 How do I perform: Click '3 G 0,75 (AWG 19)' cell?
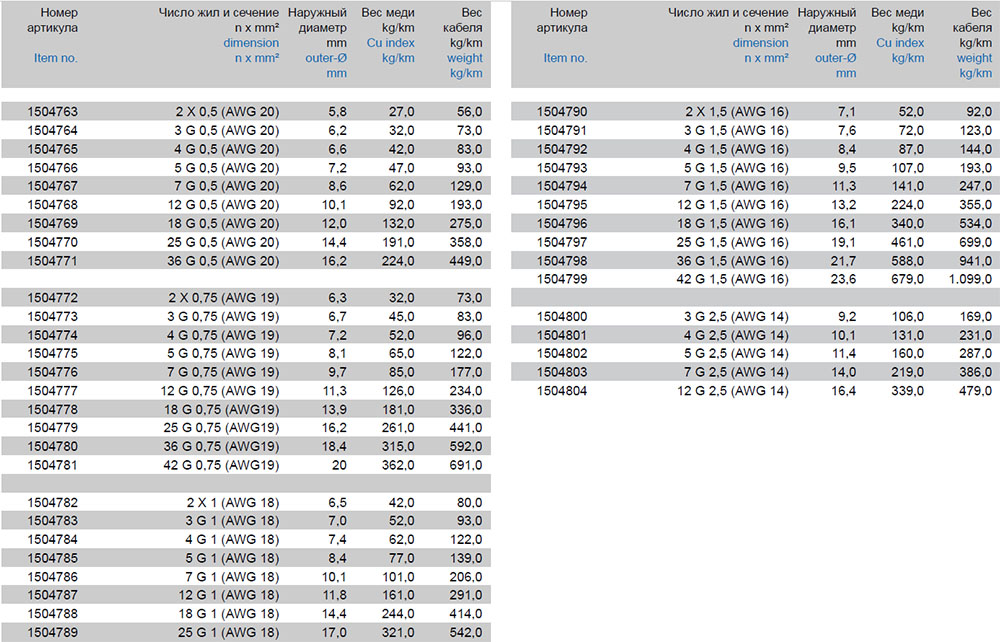(223, 316)
